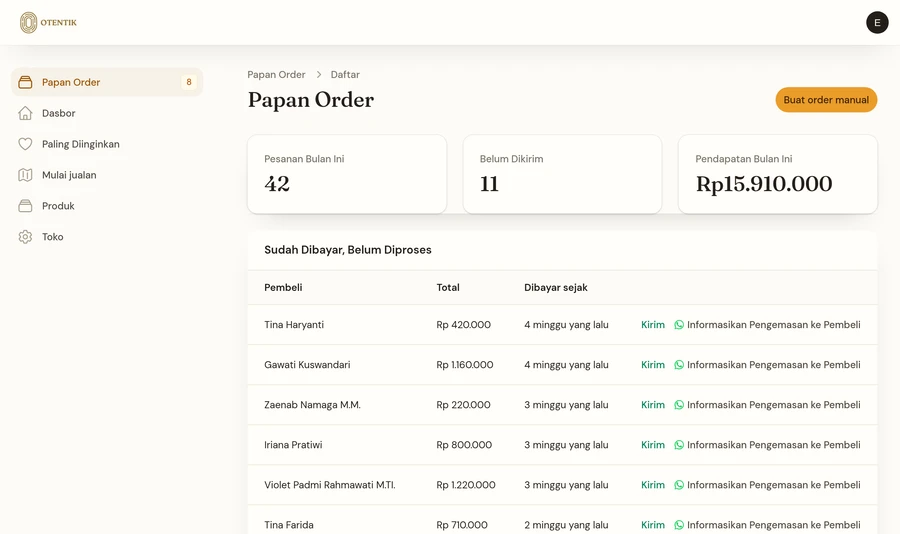Navigate to Produk menu item
Viewport: 900px width, 534px height.
click(x=107, y=206)
